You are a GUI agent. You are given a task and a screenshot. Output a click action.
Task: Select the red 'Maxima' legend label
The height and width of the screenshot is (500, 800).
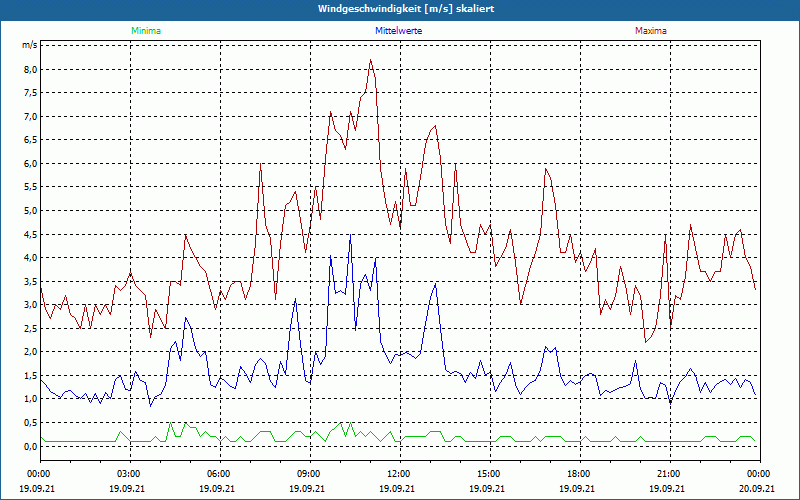point(651,31)
